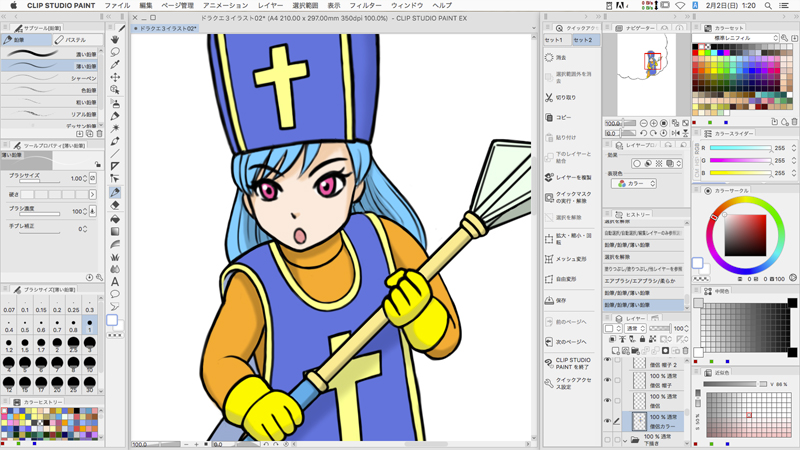Select the straight Line figure tool

tap(115, 154)
